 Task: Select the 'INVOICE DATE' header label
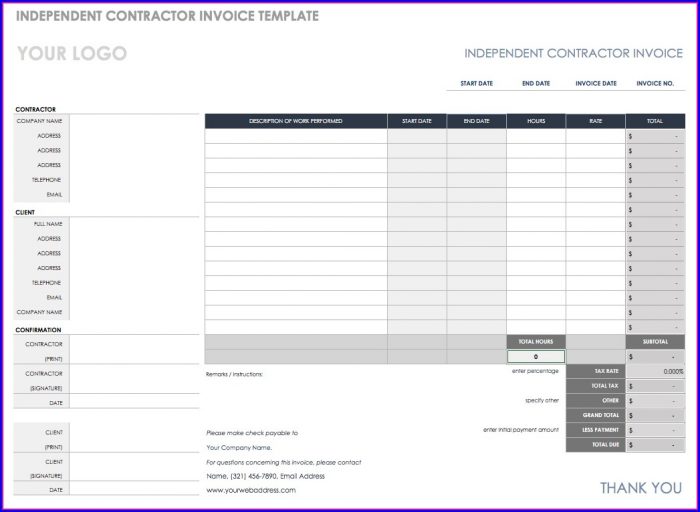coord(596,83)
